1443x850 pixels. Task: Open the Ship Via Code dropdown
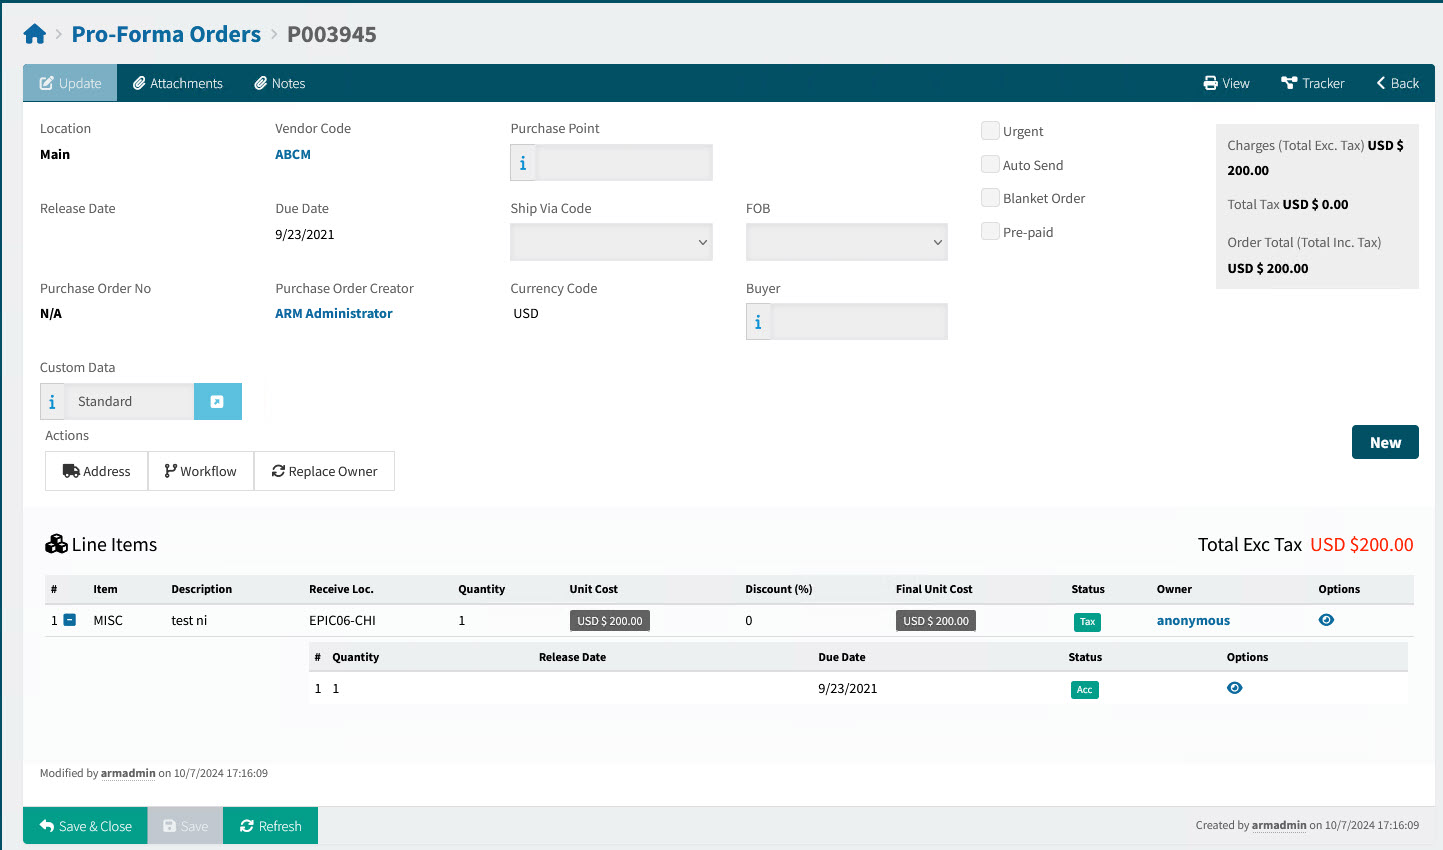[611, 242]
